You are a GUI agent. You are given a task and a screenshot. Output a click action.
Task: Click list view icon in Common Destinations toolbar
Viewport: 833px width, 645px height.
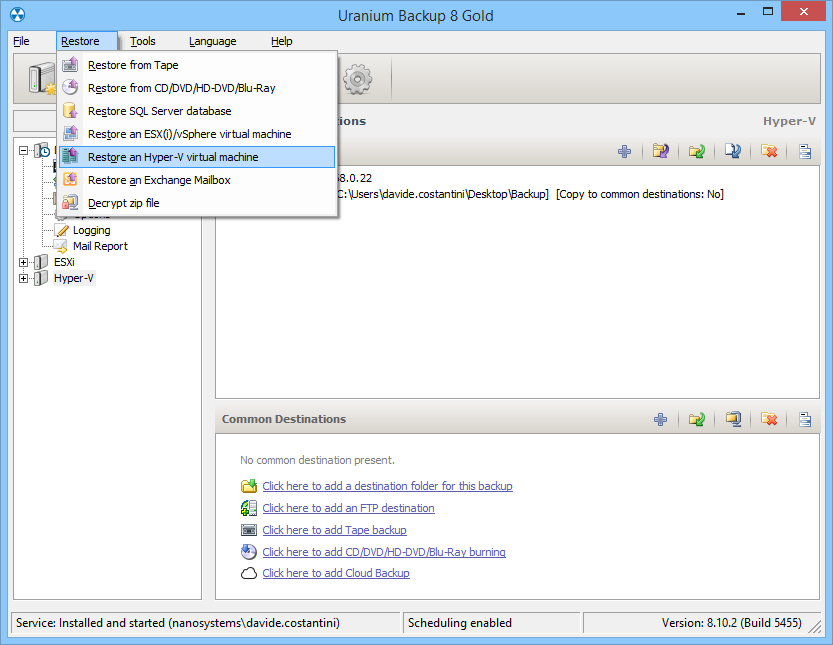(x=805, y=419)
